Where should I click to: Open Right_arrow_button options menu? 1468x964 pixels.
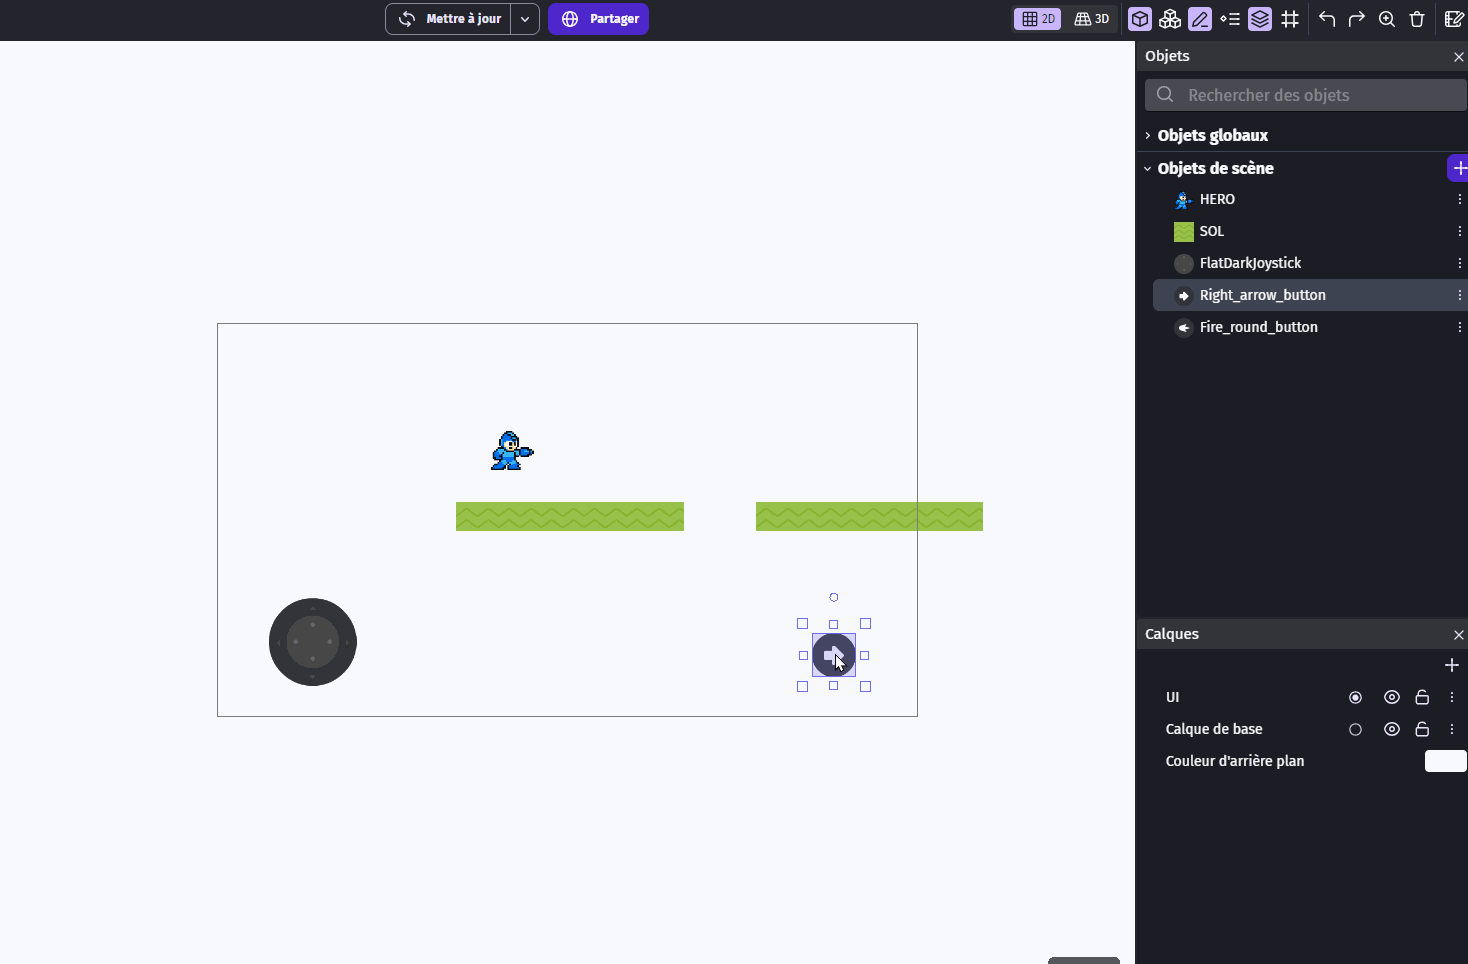pyautogui.click(x=1460, y=295)
